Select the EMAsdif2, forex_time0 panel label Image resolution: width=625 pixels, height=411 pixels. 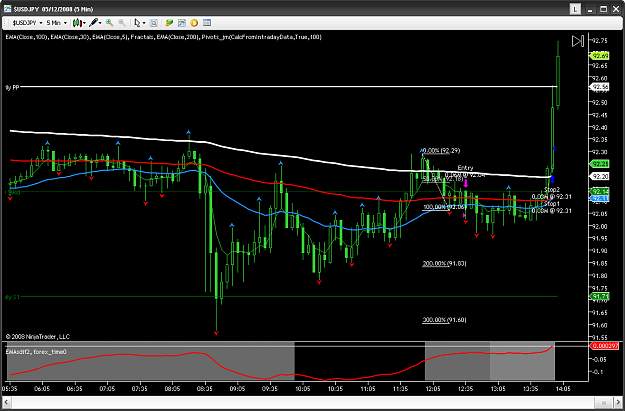(x=36, y=352)
